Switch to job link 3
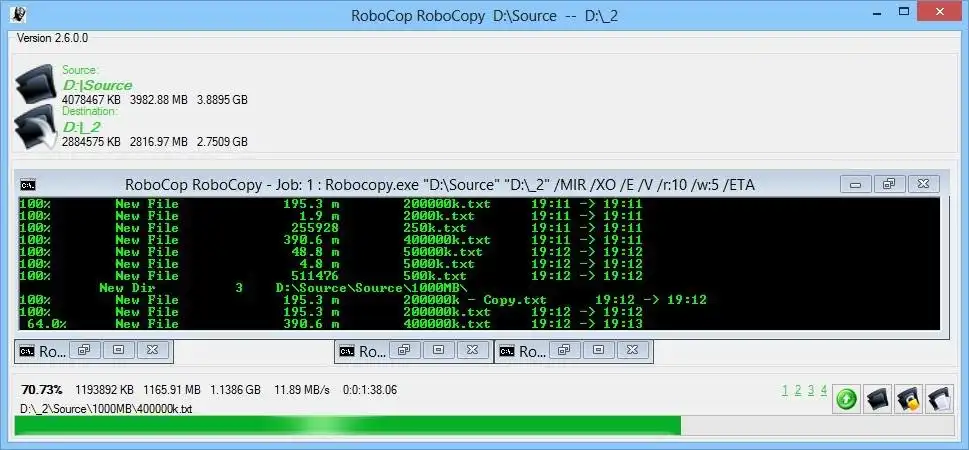 [811, 390]
